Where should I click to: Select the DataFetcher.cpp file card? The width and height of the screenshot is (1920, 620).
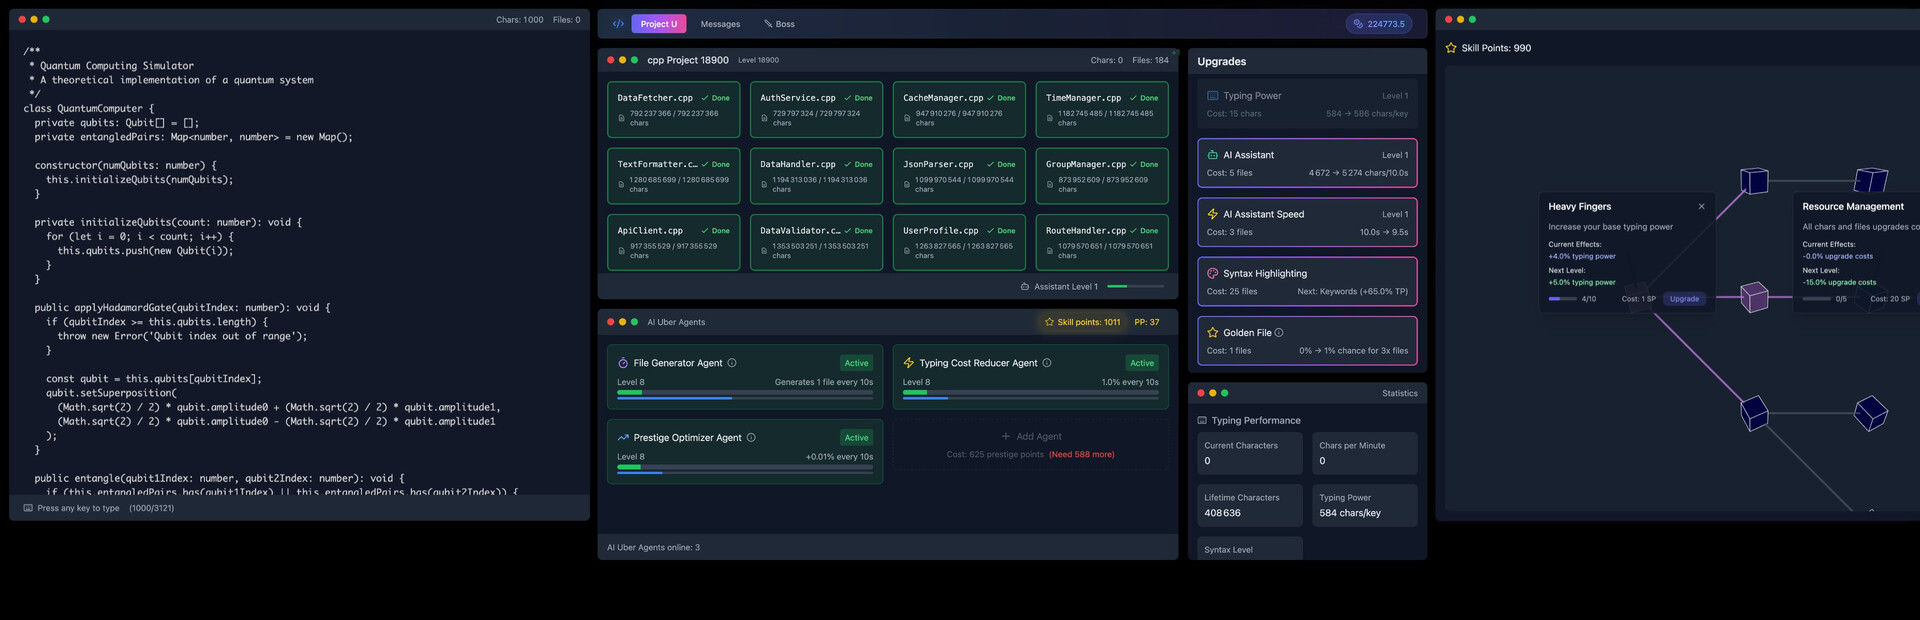673,109
